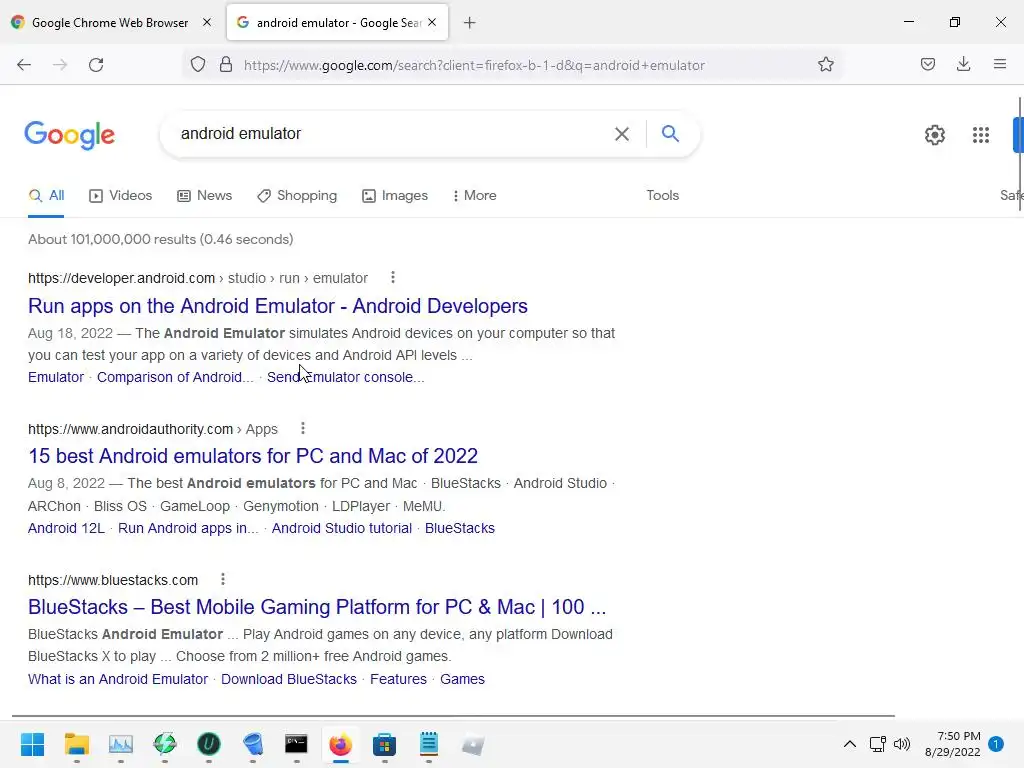Open the Android Studio tutorial sitelink
The height and width of the screenshot is (768, 1024).
[342, 528]
